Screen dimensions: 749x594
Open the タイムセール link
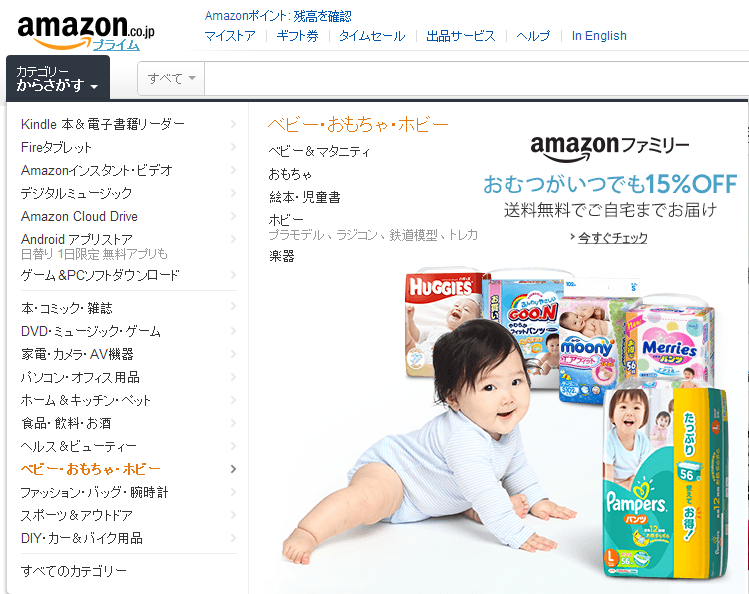click(x=372, y=36)
